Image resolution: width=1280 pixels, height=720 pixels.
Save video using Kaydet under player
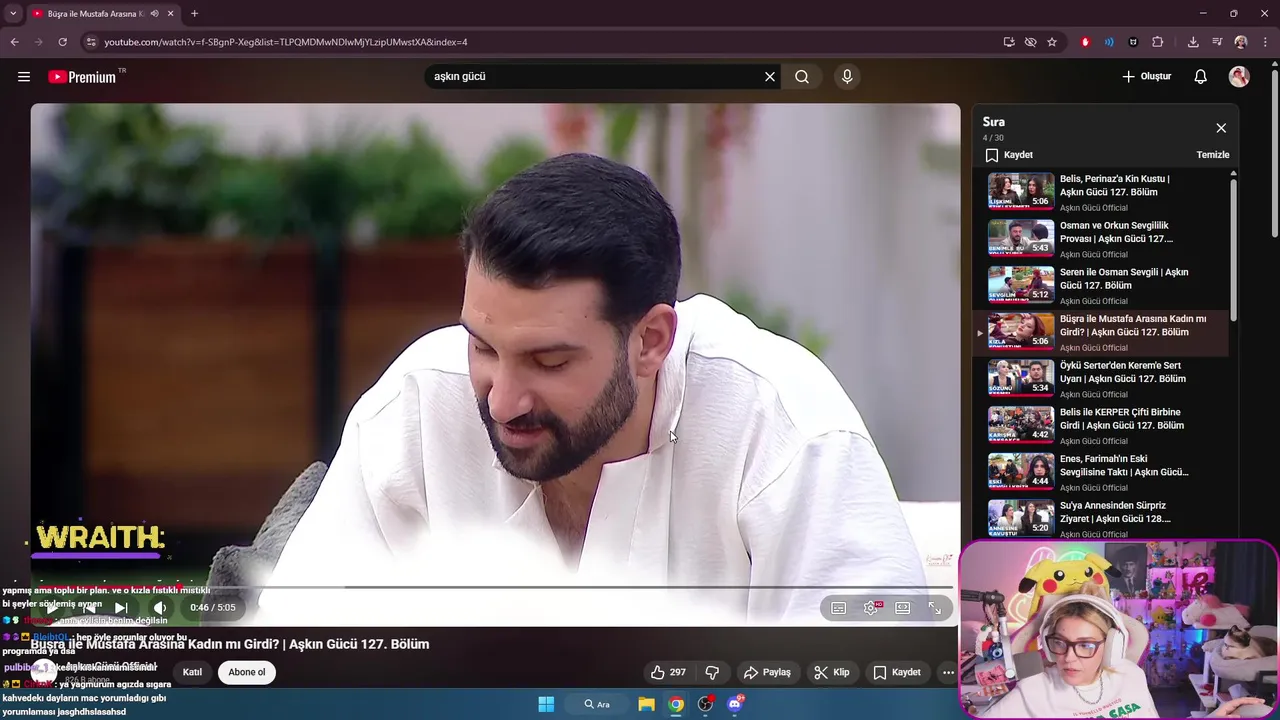point(897,672)
